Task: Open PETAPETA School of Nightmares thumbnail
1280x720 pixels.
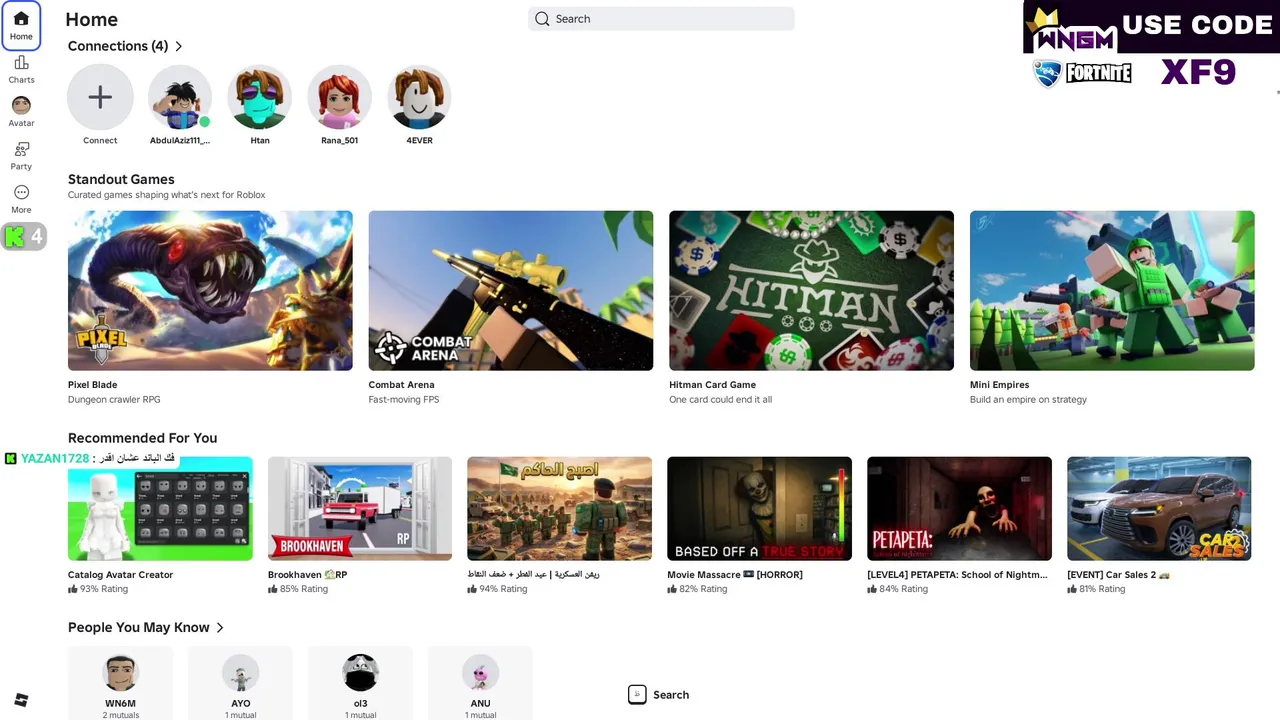Action: coord(960,509)
